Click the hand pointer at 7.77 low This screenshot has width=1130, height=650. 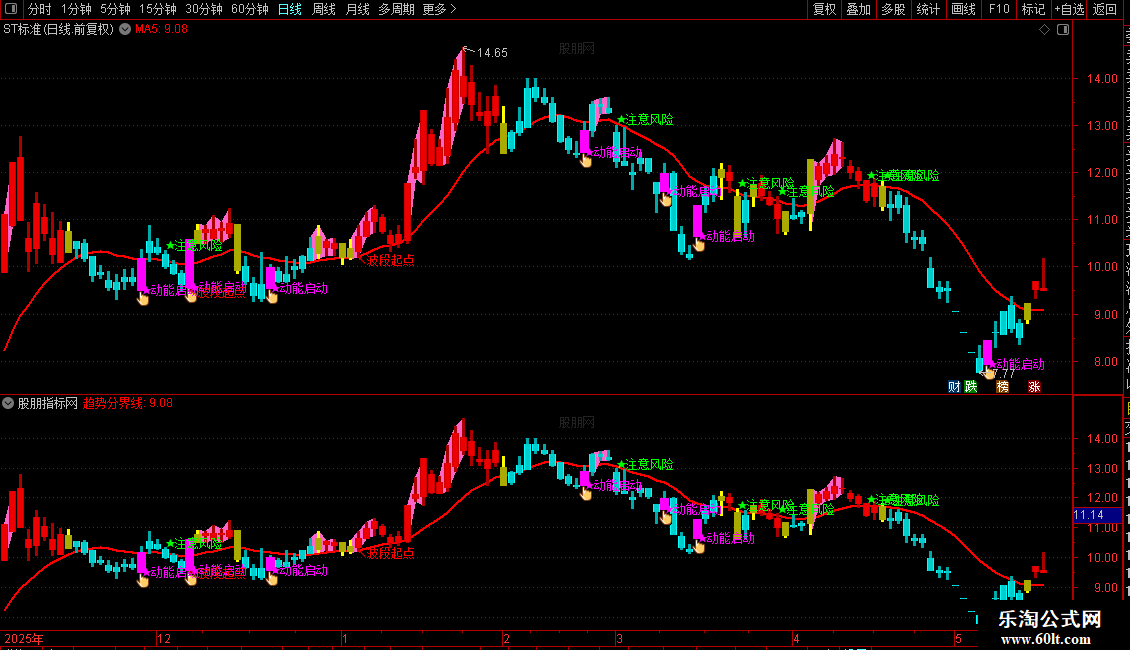point(989,373)
